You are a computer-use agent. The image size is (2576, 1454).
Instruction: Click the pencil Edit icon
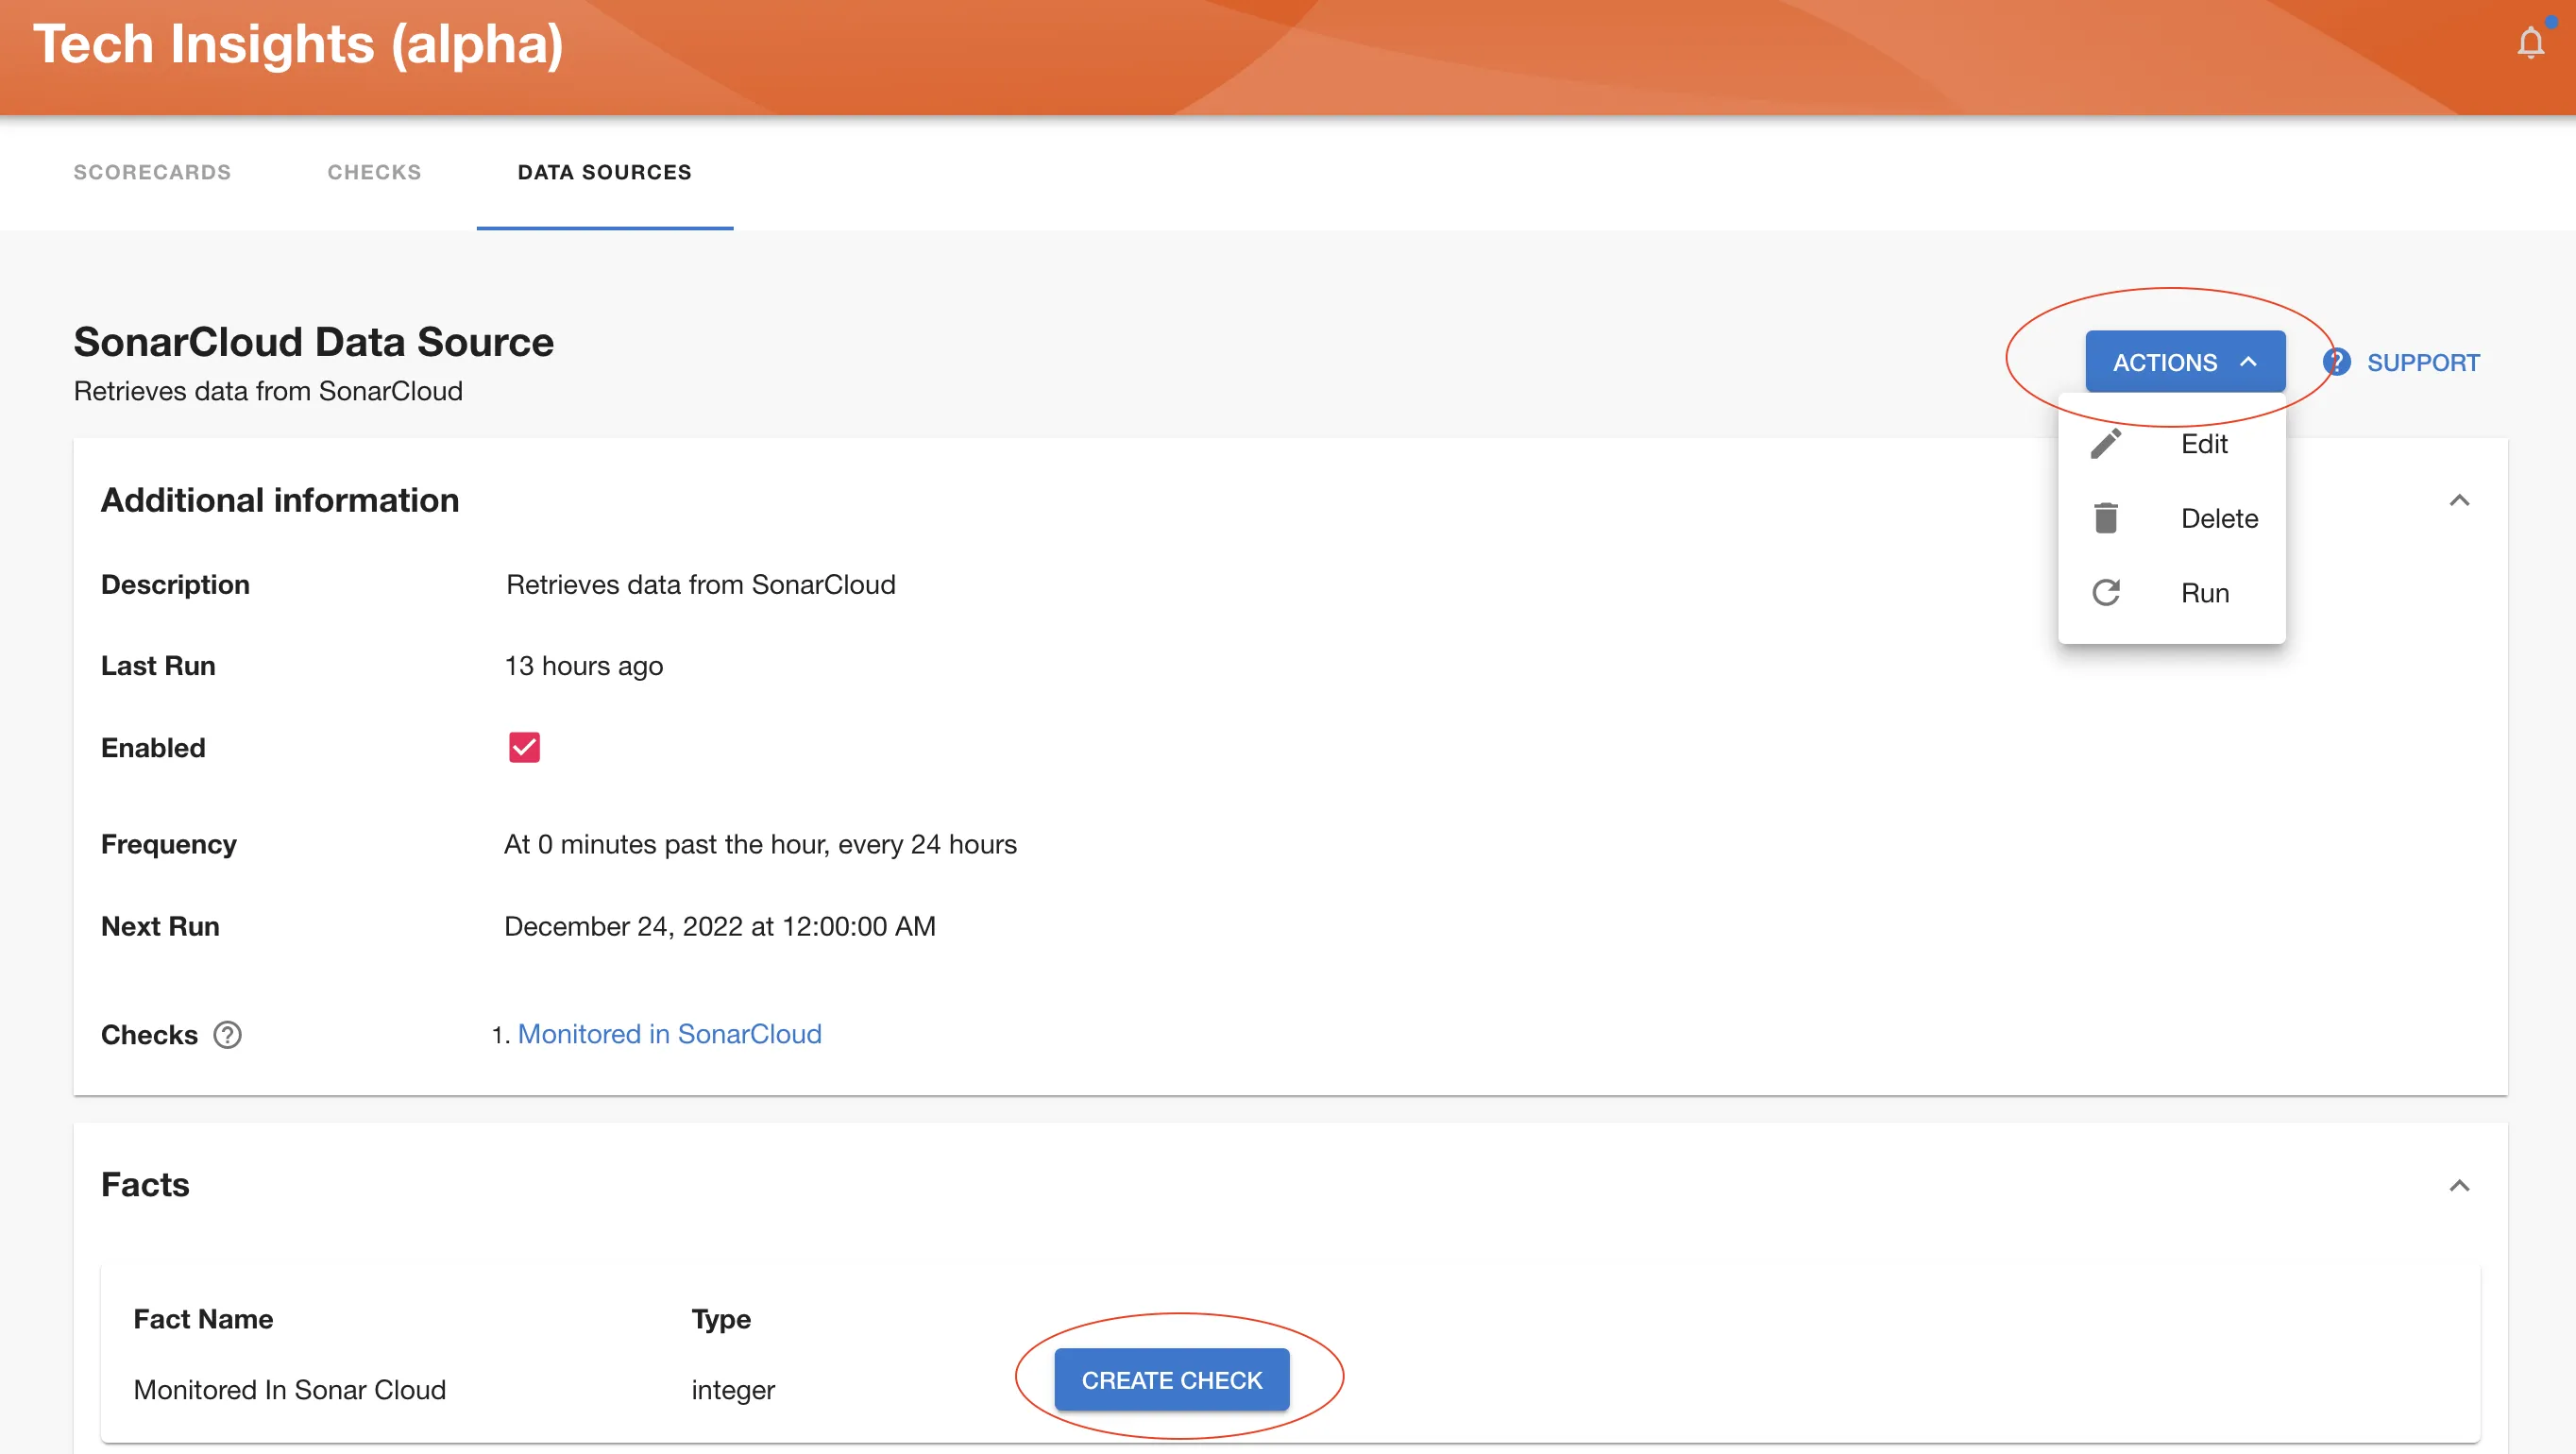pyautogui.click(x=2106, y=444)
